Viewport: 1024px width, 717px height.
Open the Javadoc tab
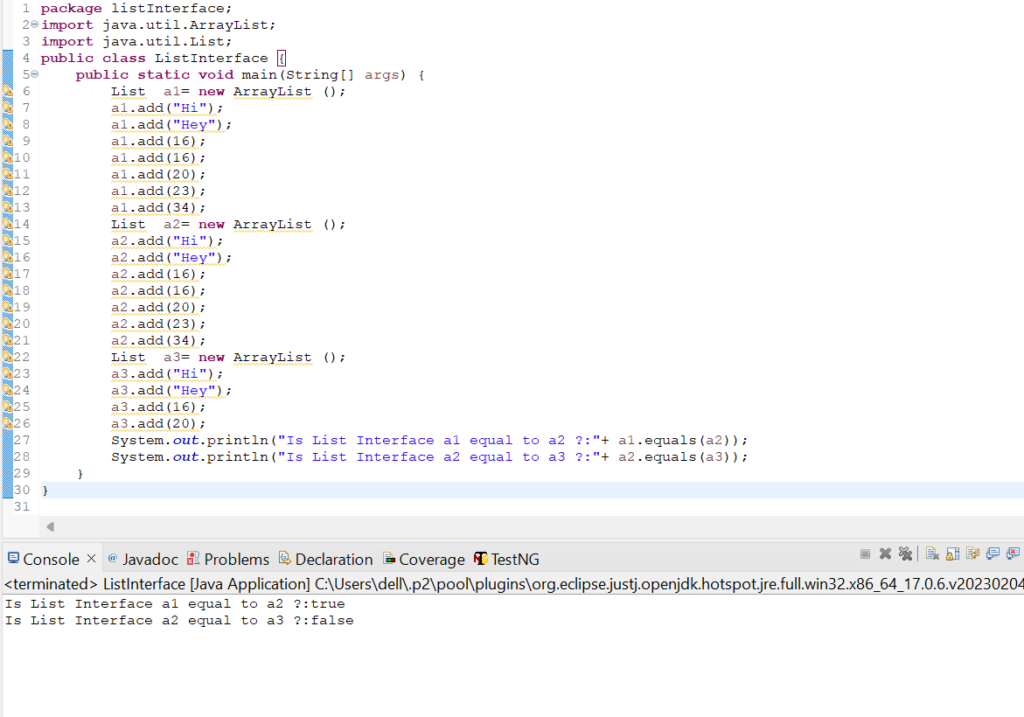(142, 559)
